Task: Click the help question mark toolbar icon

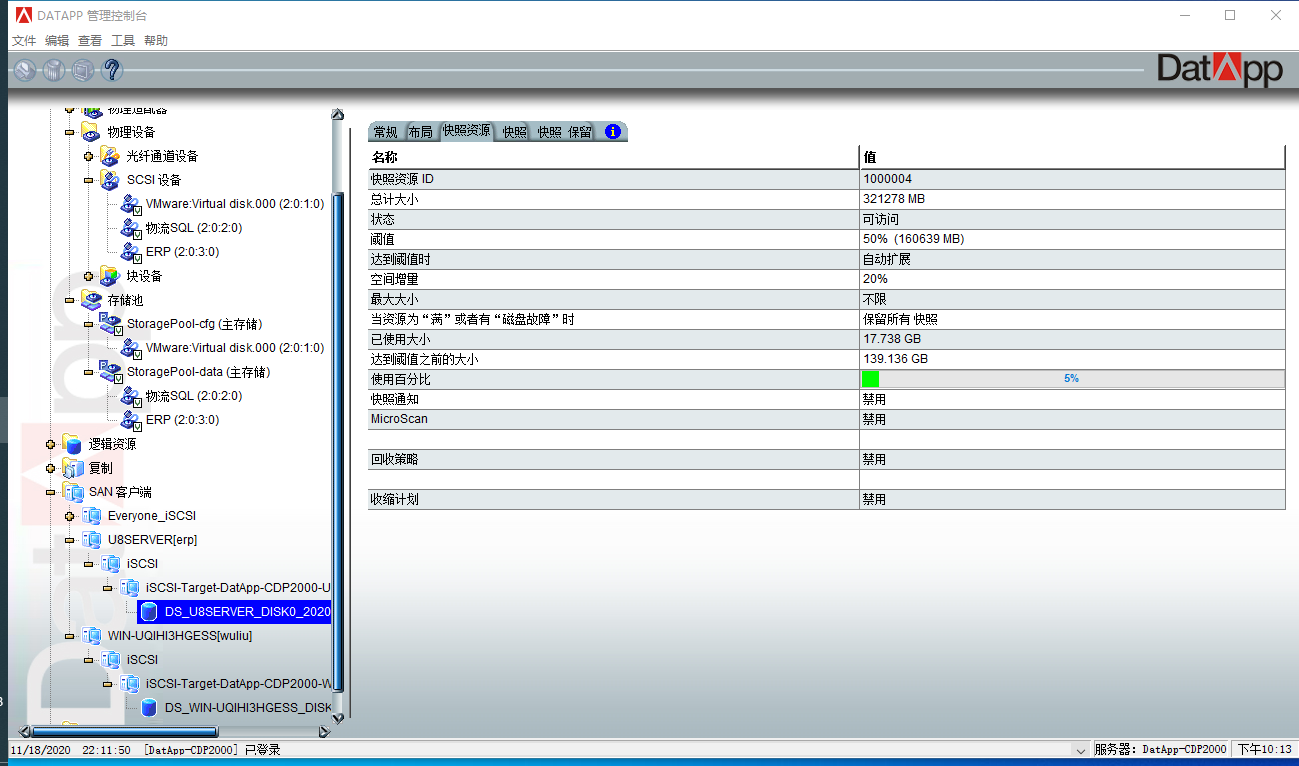Action: [112, 70]
